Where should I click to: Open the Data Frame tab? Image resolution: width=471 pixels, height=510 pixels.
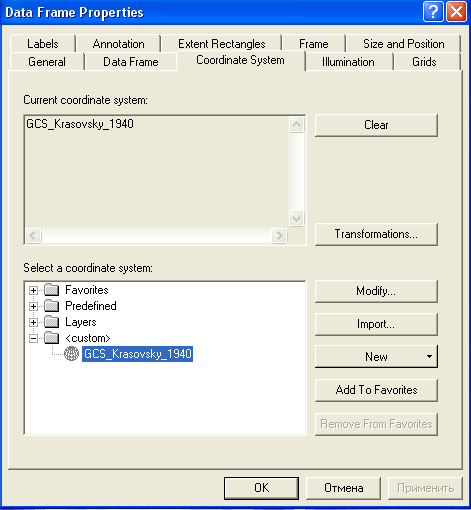(131, 62)
